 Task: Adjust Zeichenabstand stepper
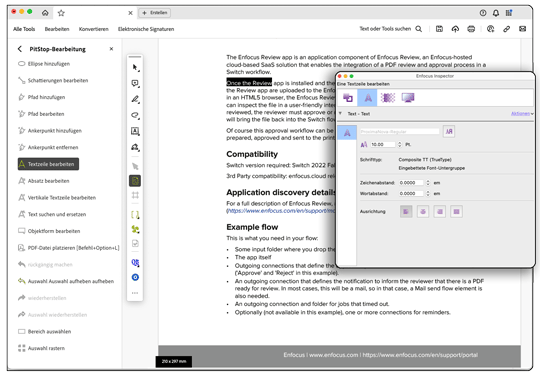pos(428,183)
